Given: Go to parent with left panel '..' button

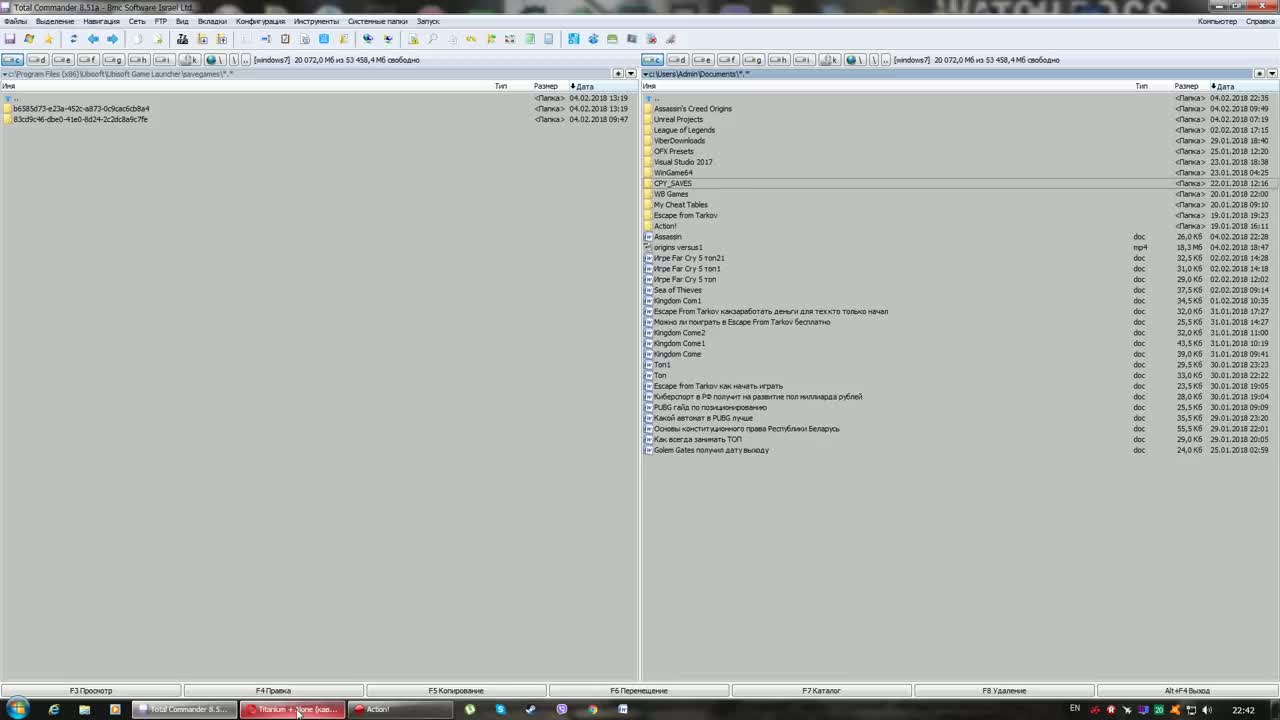Looking at the screenshot, I should coord(244,60).
